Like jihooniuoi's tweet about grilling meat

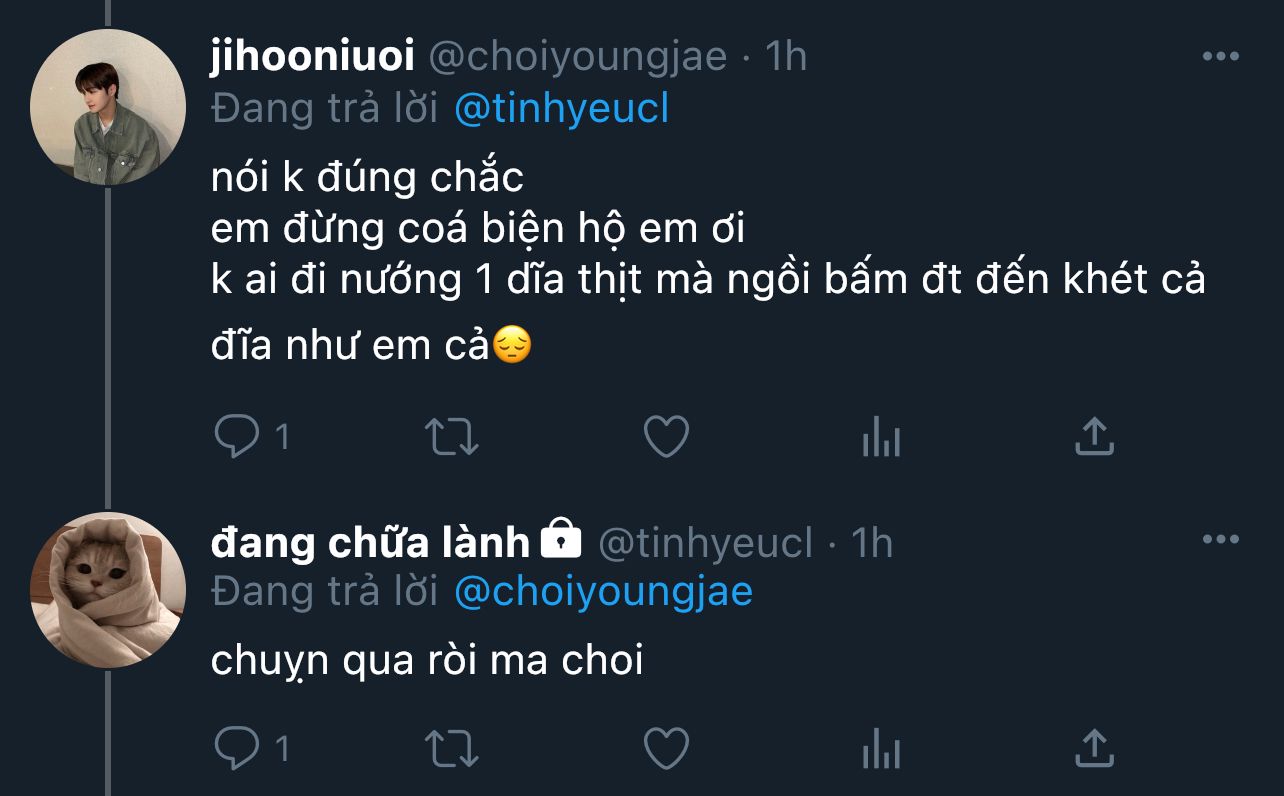(x=665, y=437)
